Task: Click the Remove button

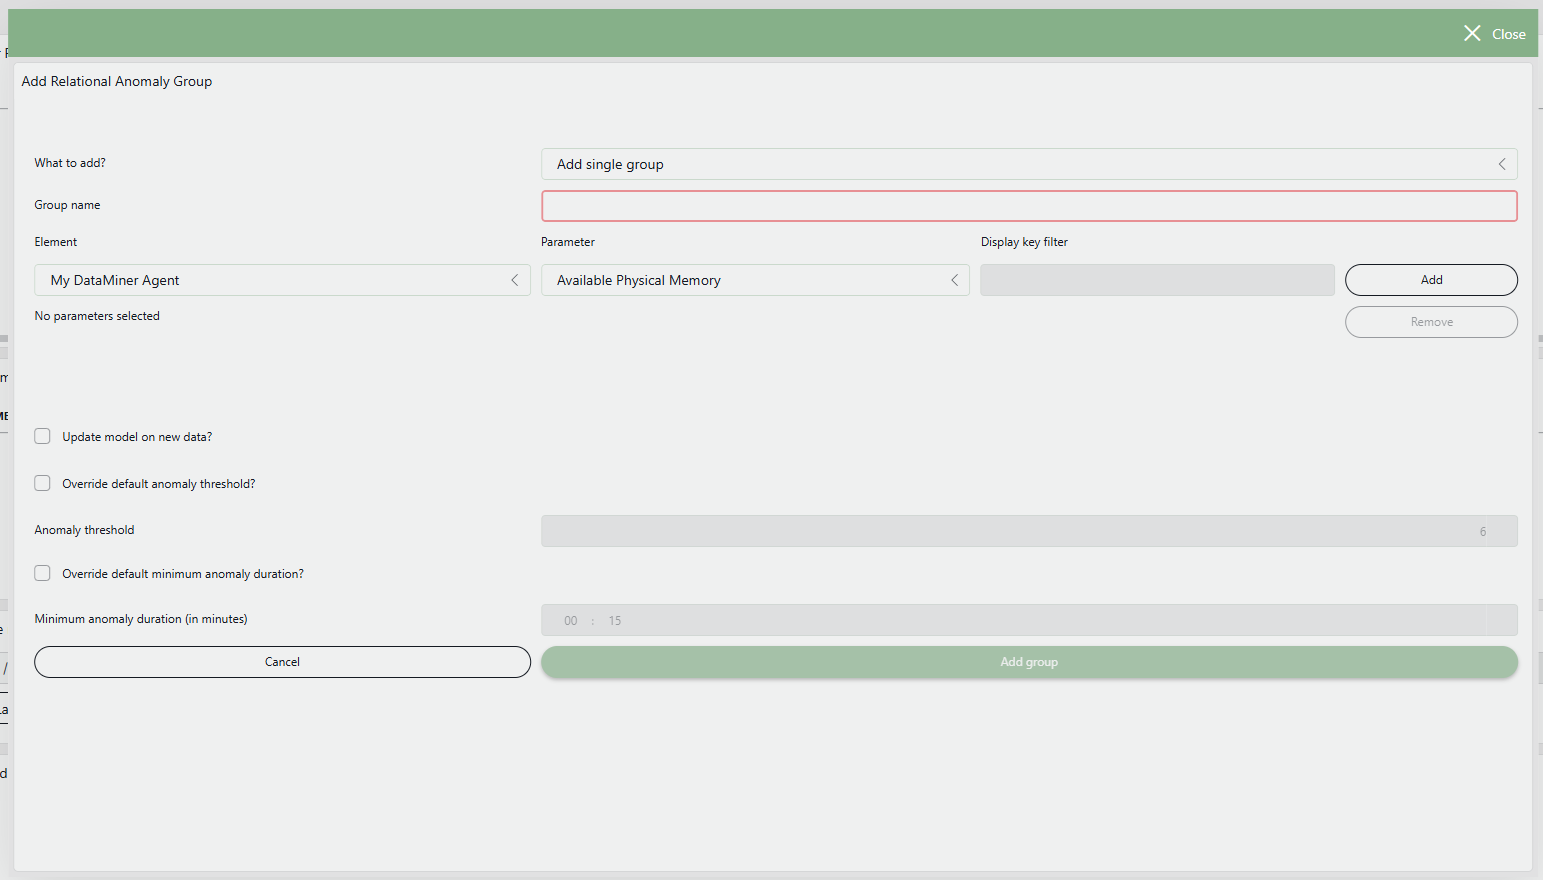Action: (1431, 322)
